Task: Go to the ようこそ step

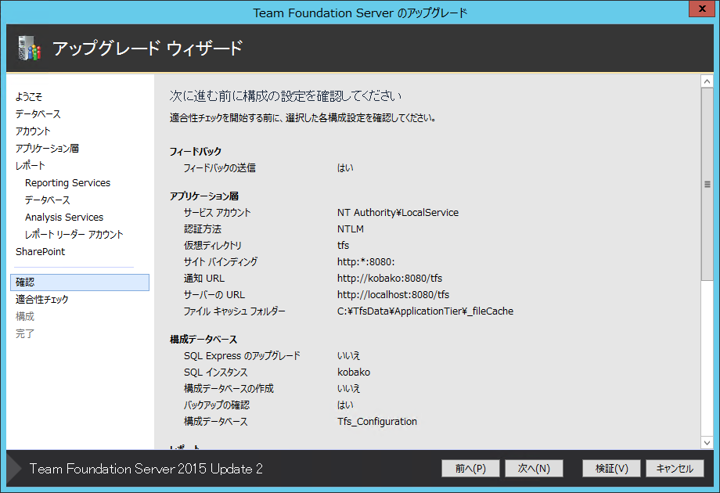Action: [x=30, y=97]
